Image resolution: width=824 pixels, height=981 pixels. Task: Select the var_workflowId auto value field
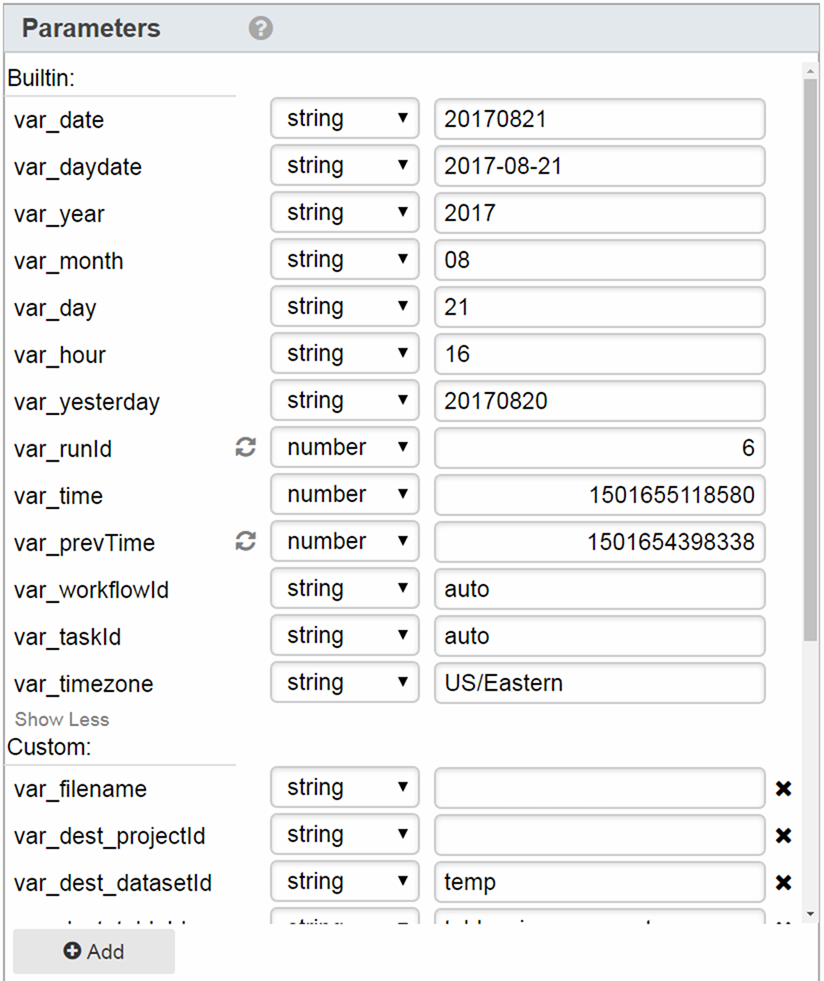599,589
